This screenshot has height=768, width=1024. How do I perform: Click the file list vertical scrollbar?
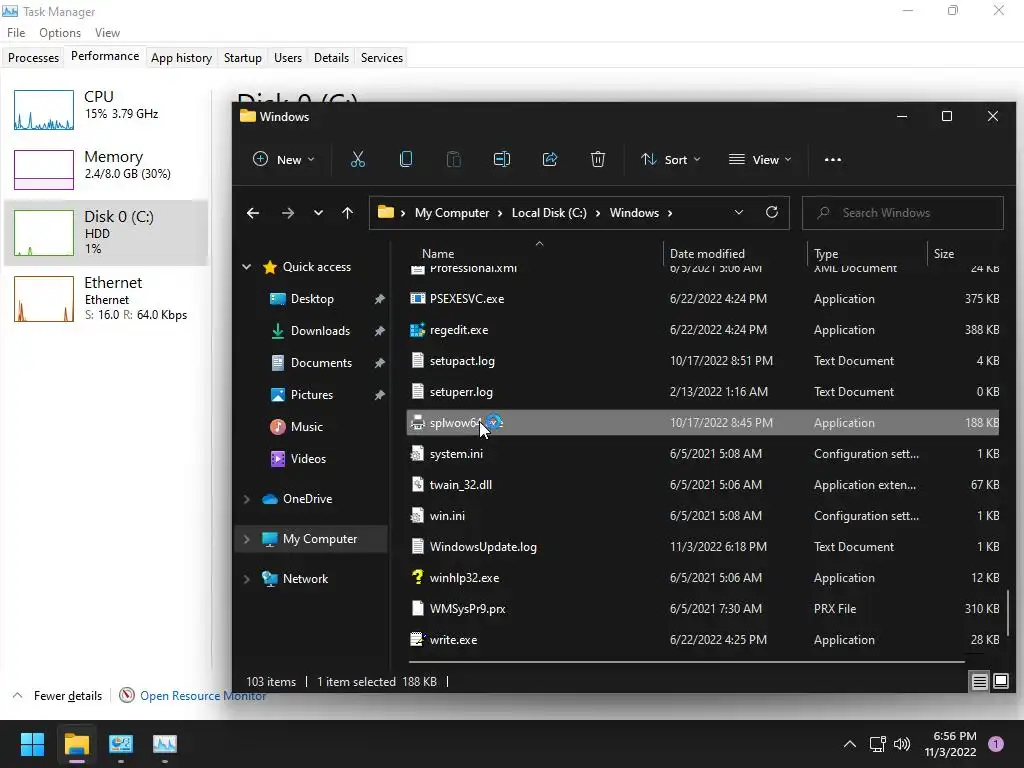click(1008, 614)
